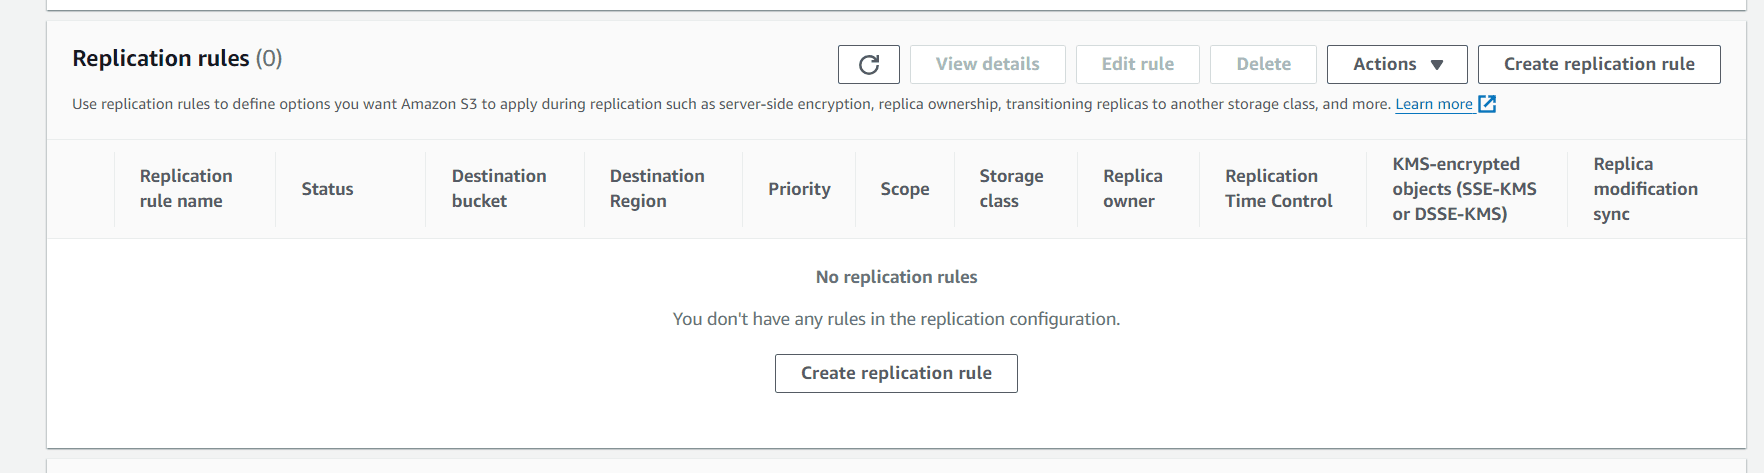The width and height of the screenshot is (1764, 473).
Task: Click the Priority column header
Action: [x=799, y=189]
